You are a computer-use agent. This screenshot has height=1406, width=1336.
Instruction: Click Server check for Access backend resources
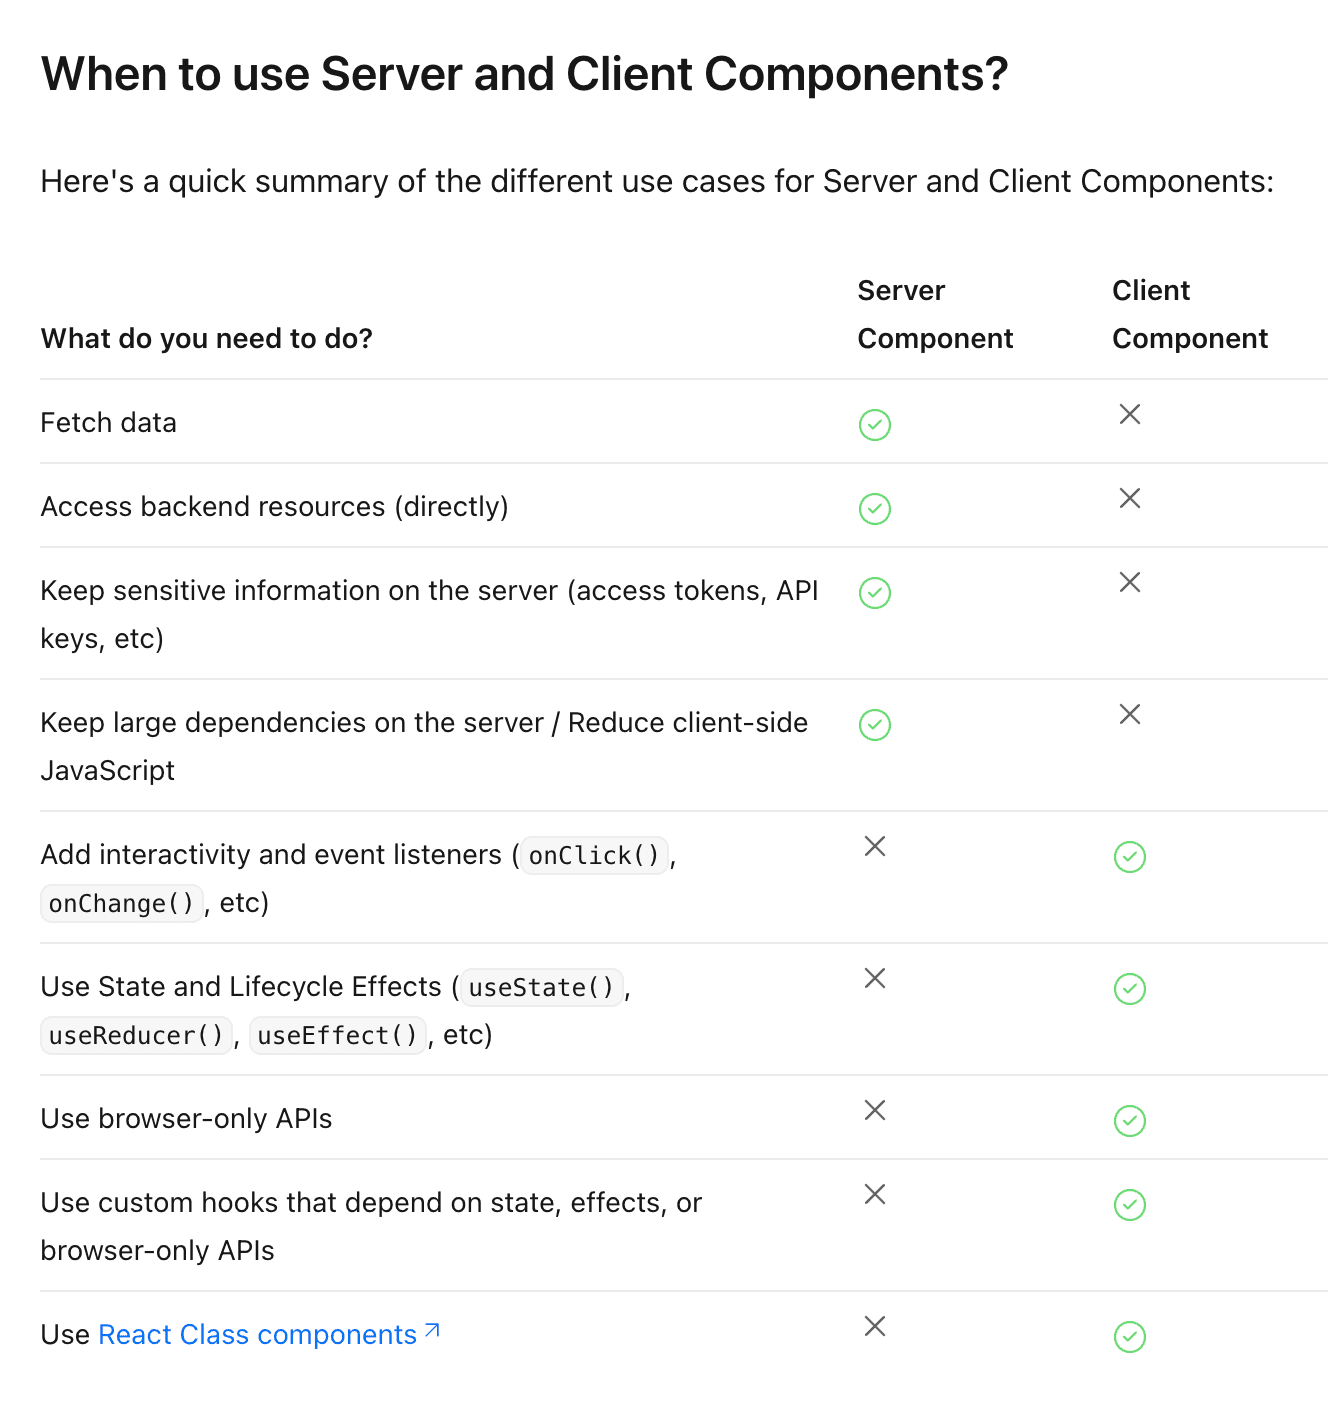(x=875, y=509)
